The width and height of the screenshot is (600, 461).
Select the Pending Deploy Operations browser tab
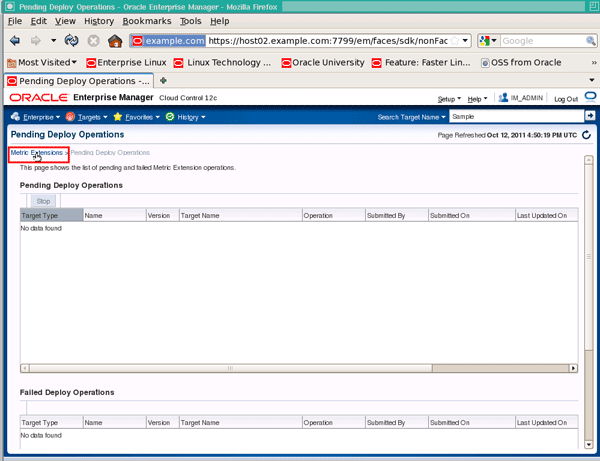[79, 81]
